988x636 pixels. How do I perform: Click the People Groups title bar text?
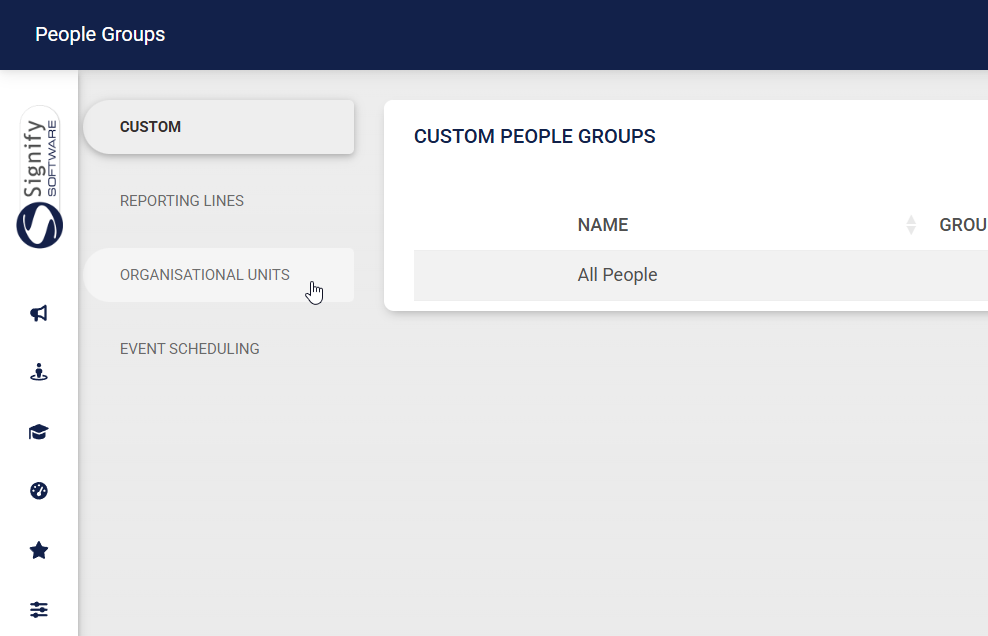(100, 34)
